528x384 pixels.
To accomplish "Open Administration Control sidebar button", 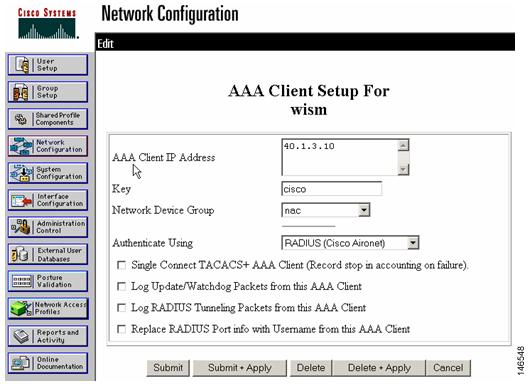I will pos(48,227).
